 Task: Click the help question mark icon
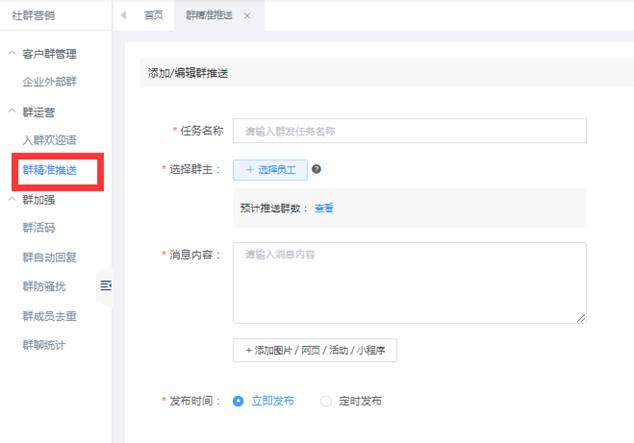click(x=316, y=170)
